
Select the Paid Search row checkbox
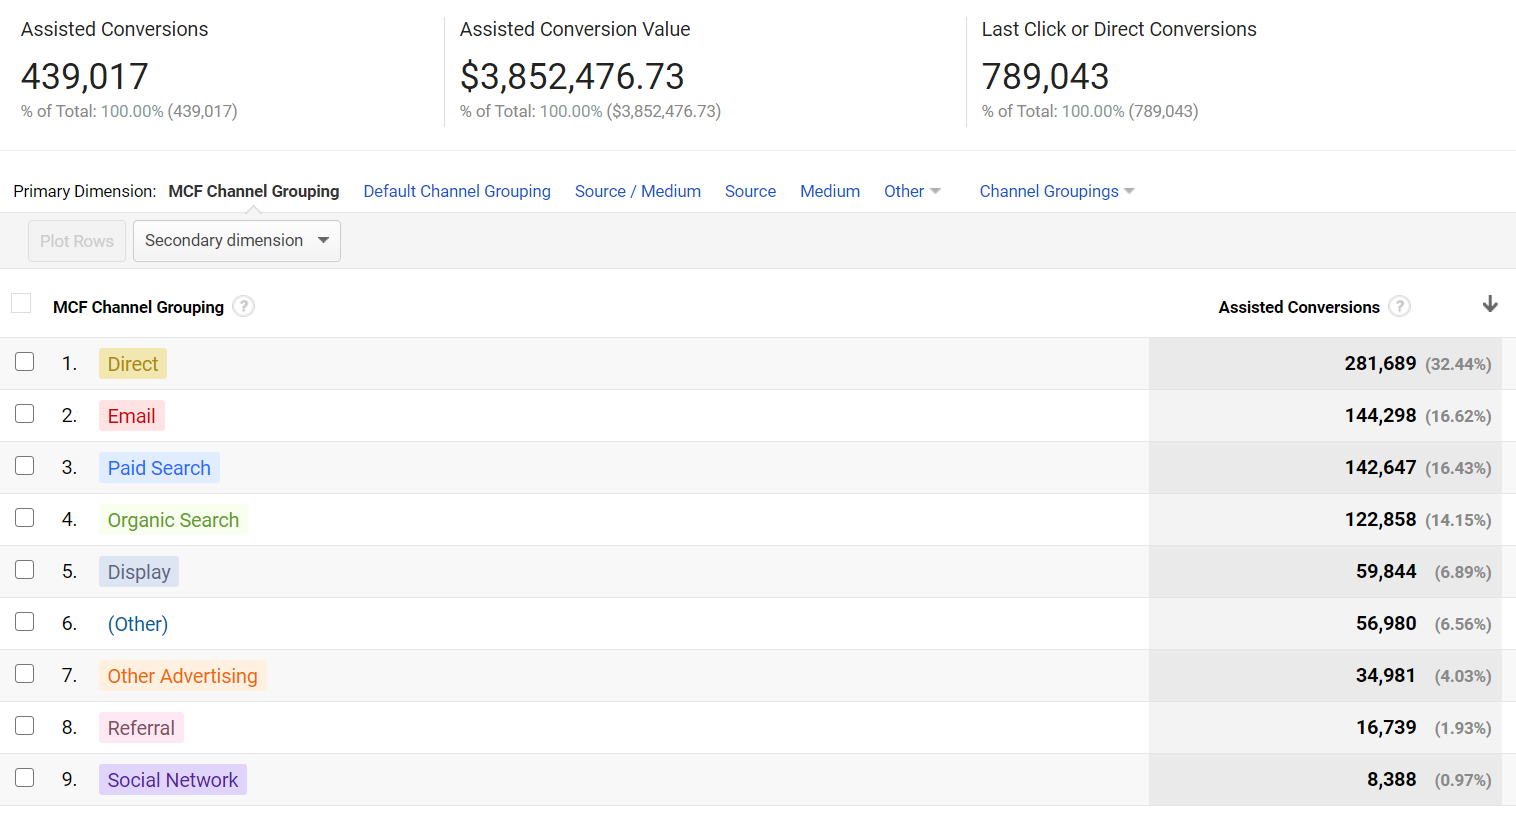tap(24, 465)
